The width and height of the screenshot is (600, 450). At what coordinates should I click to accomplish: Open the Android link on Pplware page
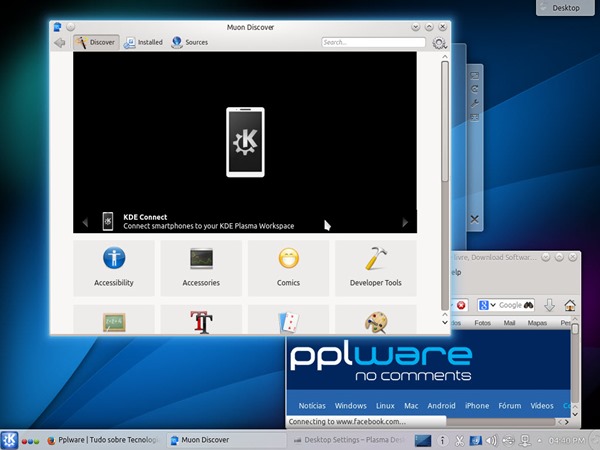(441, 406)
